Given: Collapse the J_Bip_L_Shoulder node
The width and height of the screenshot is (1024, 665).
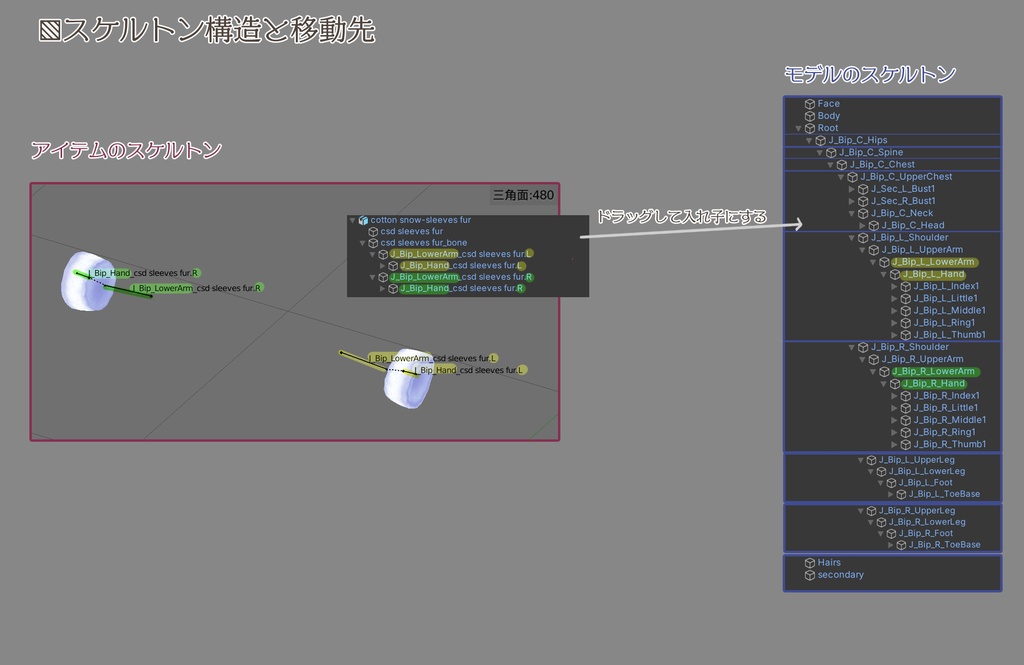Looking at the screenshot, I should click(x=852, y=238).
